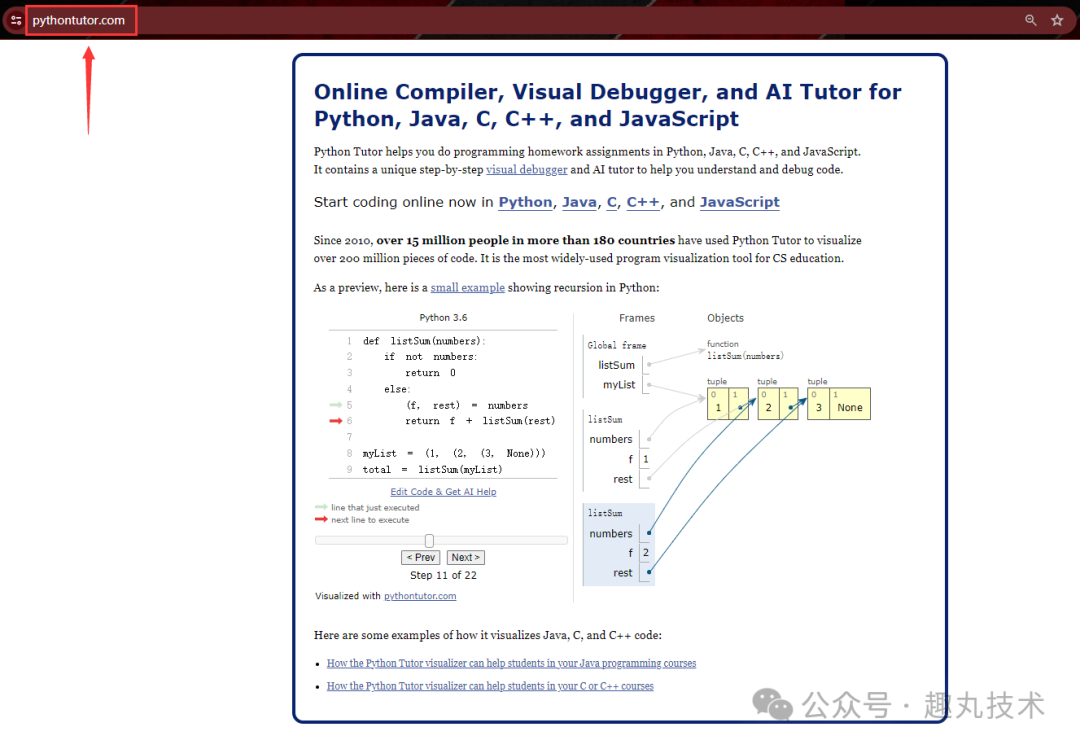Image resolution: width=1080 pixels, height=749 pixels.
Task: Click the site information icon in address bar
Action: [x=16, y=21]
